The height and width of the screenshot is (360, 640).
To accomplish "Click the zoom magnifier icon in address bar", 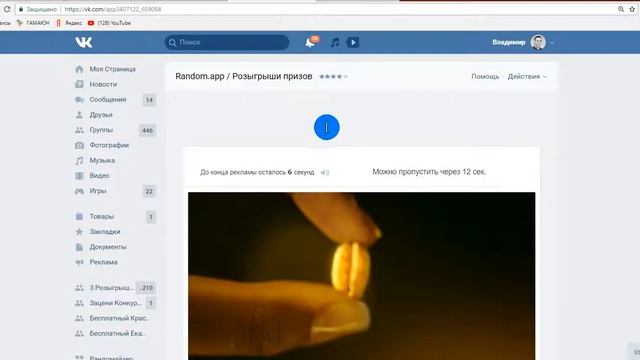I will pos(620,9).
